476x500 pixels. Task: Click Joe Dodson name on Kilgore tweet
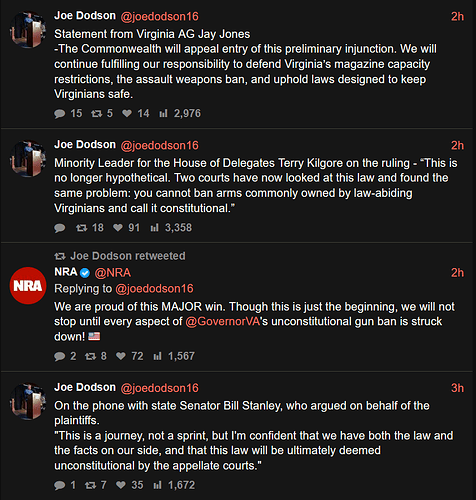click(85, 145)
